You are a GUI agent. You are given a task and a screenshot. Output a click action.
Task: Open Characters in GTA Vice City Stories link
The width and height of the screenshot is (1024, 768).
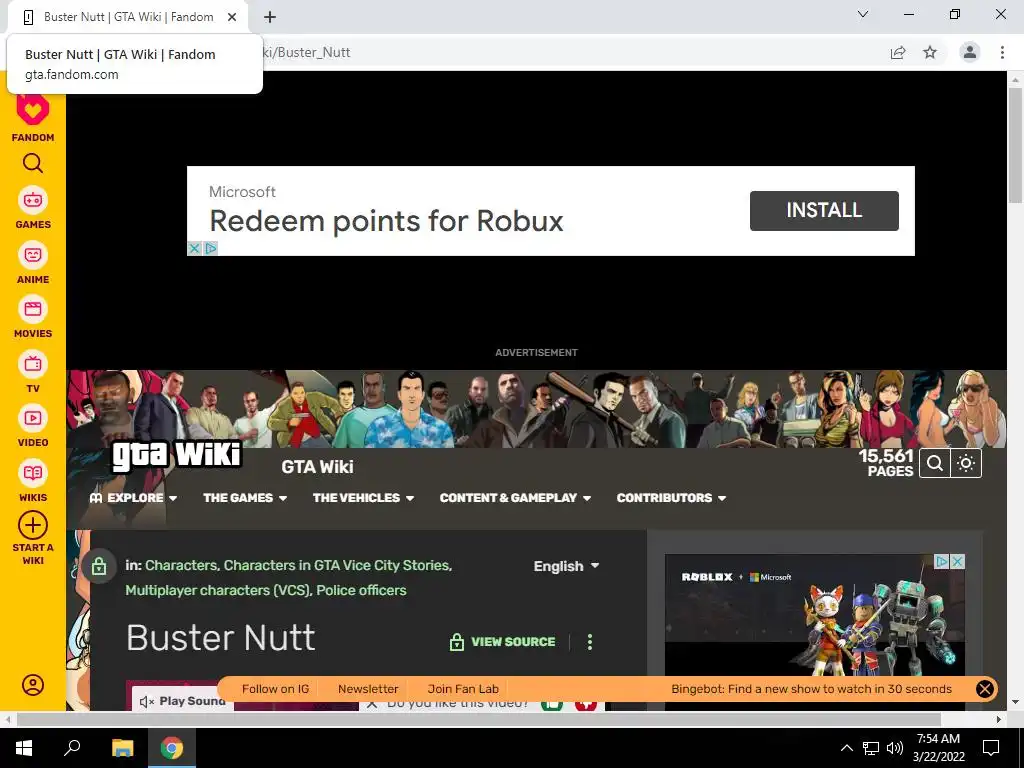click(x=337, y=566)
